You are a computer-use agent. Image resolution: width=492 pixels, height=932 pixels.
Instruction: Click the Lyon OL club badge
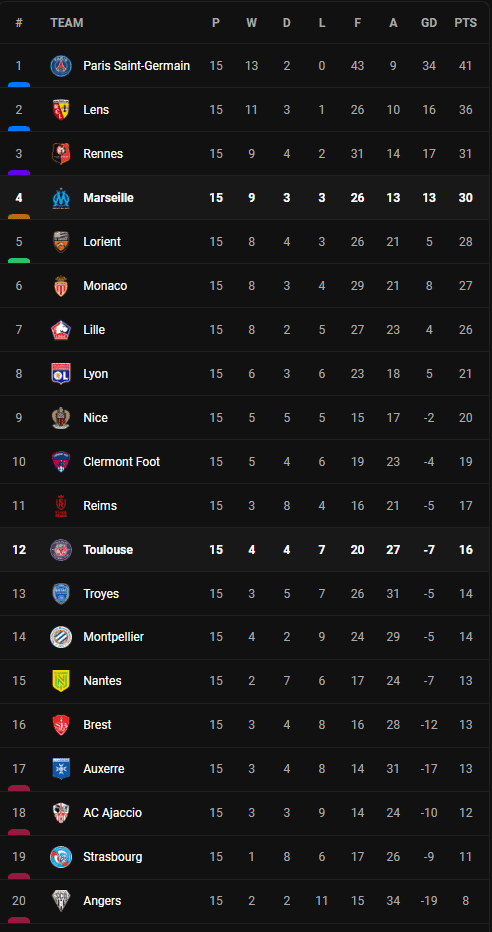tap(61, 374)
